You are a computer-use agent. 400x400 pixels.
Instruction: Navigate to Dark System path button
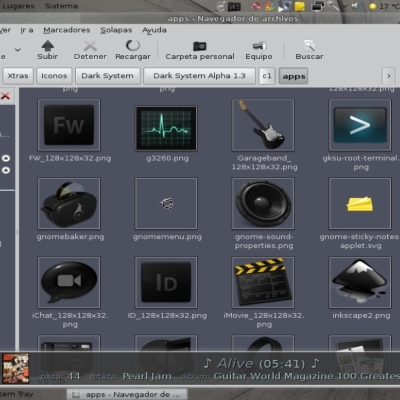[107, 76]
